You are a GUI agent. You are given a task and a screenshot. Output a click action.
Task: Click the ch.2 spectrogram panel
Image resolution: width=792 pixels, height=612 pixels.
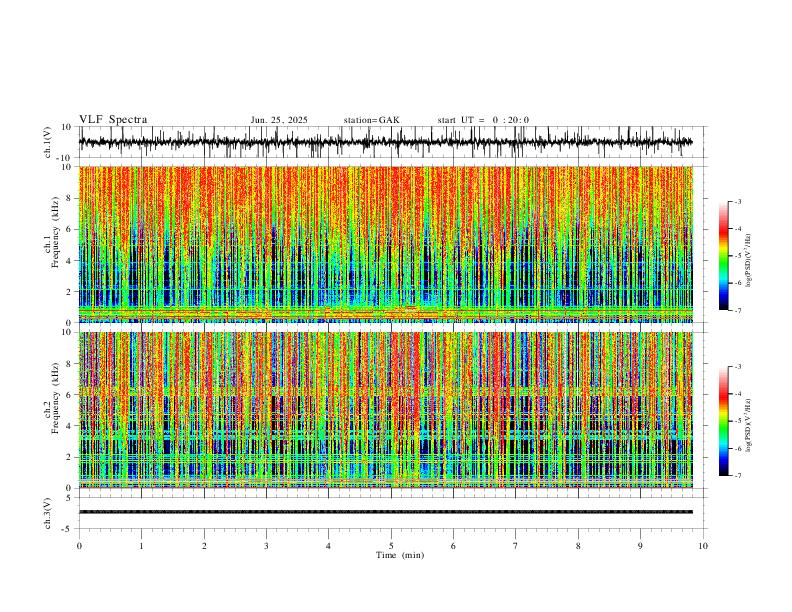click(385, 410)
